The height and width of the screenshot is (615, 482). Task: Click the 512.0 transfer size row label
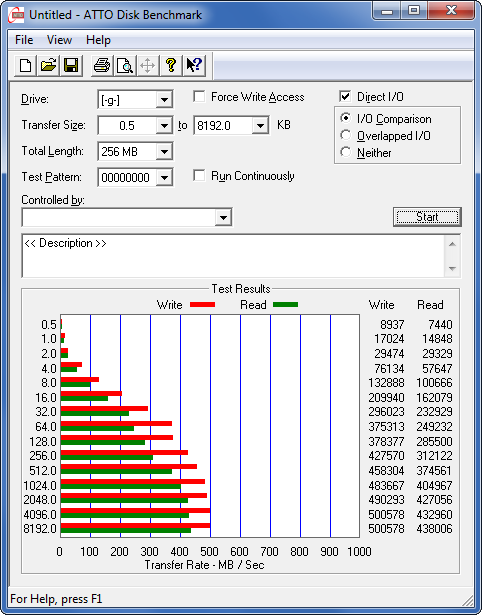tap(43, 470)
